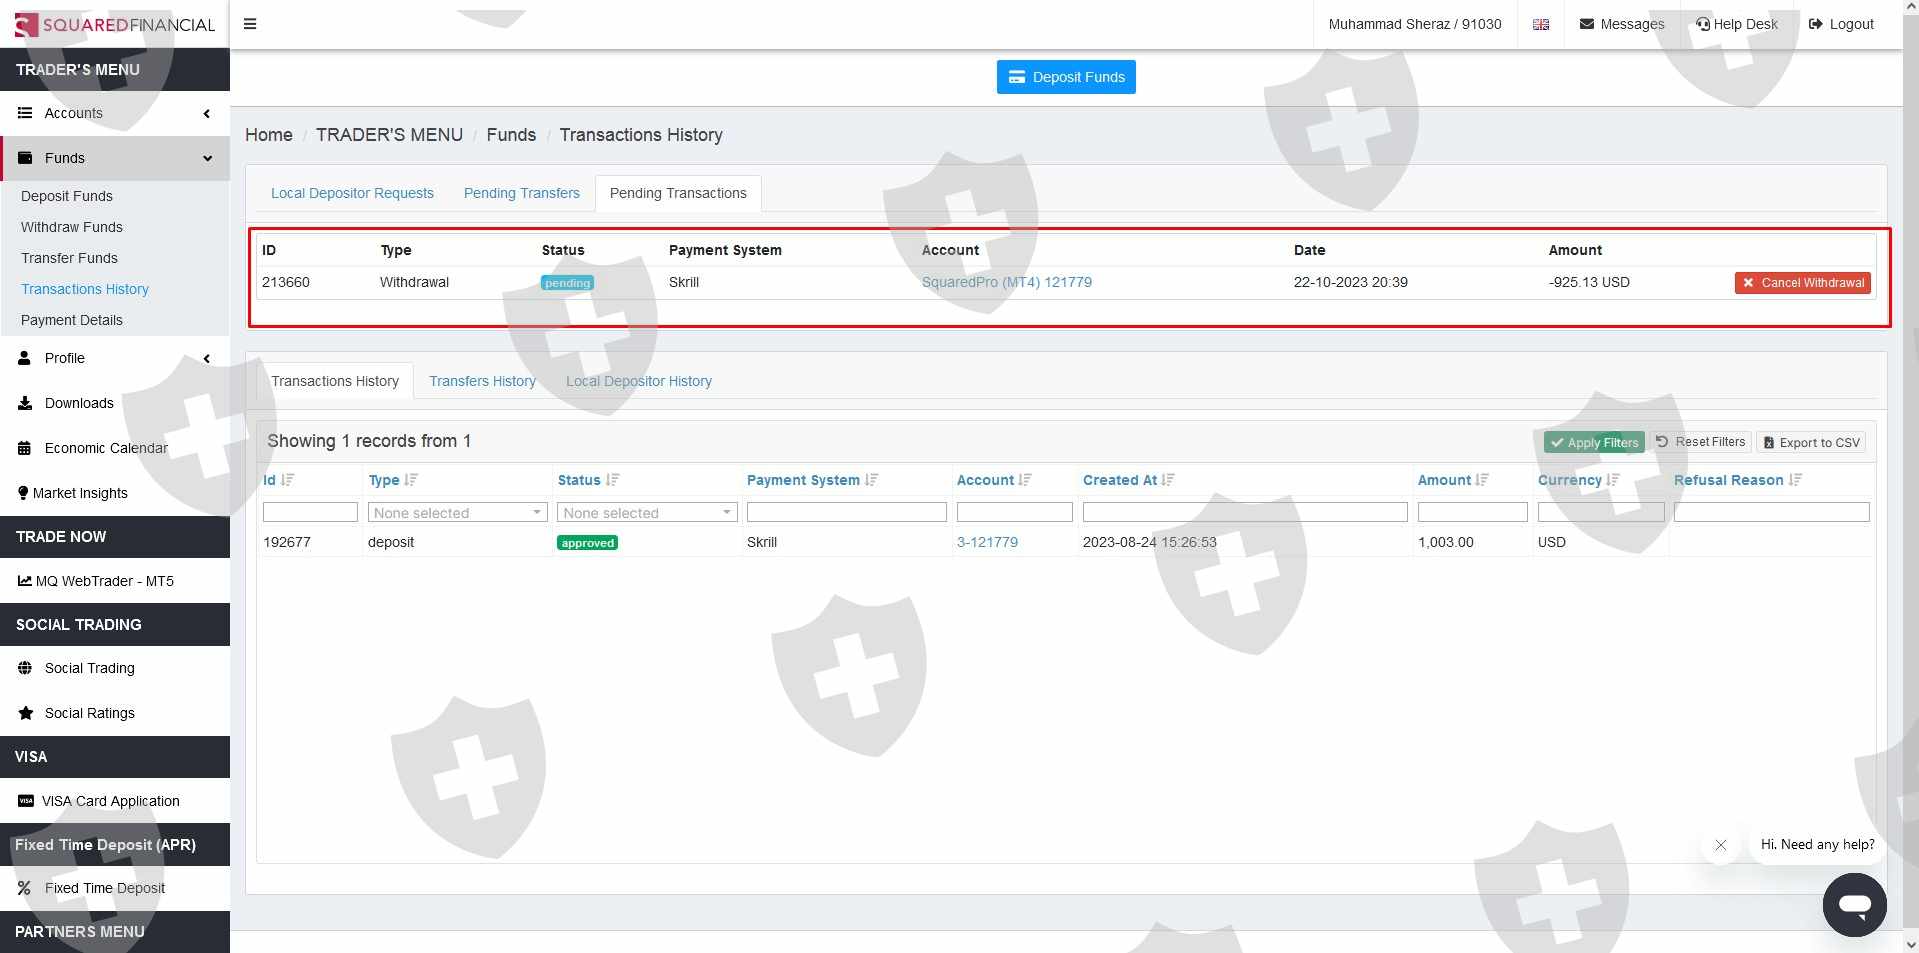This screenshot has width=1919, height=953.
Task: Click the Payment System filter input field
Action: 846,513
